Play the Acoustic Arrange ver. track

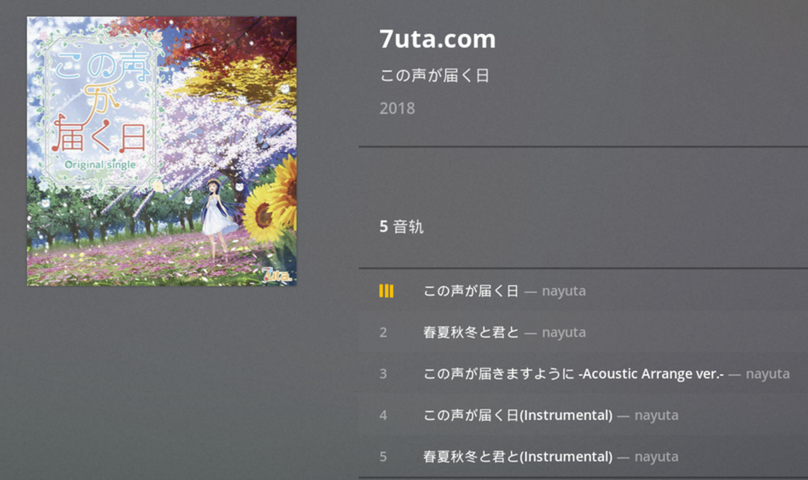point(574,373)
